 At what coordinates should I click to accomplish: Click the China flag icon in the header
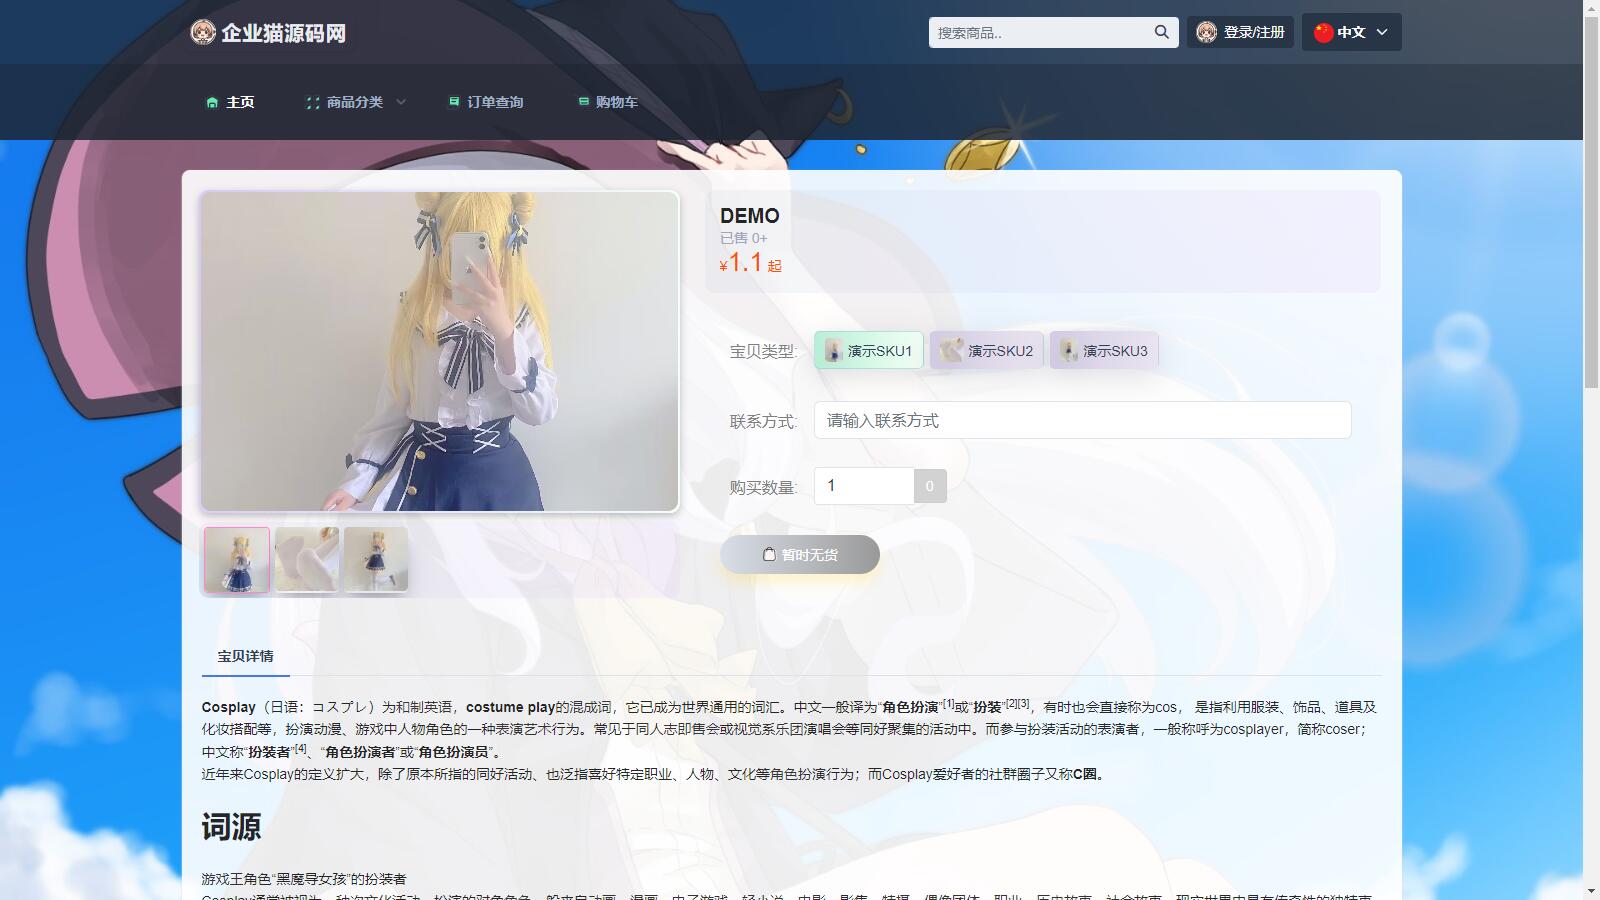(x=1322, y=31)
